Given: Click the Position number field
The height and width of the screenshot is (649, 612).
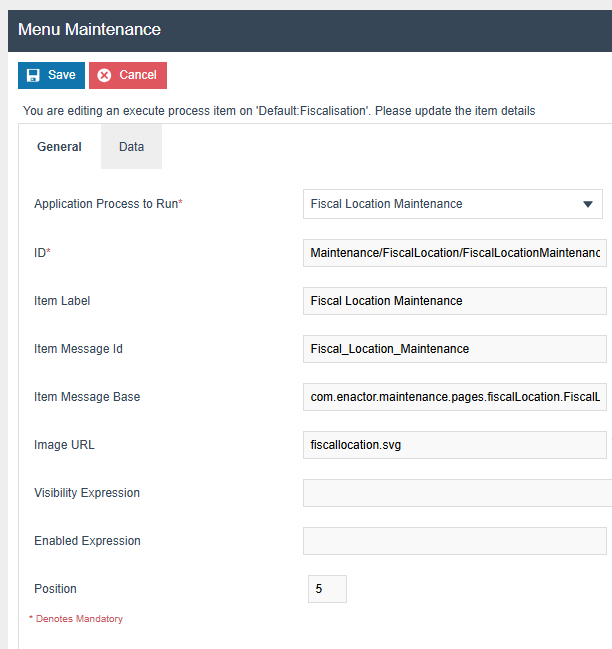Looking at the screenshot, I should [327, 589].
